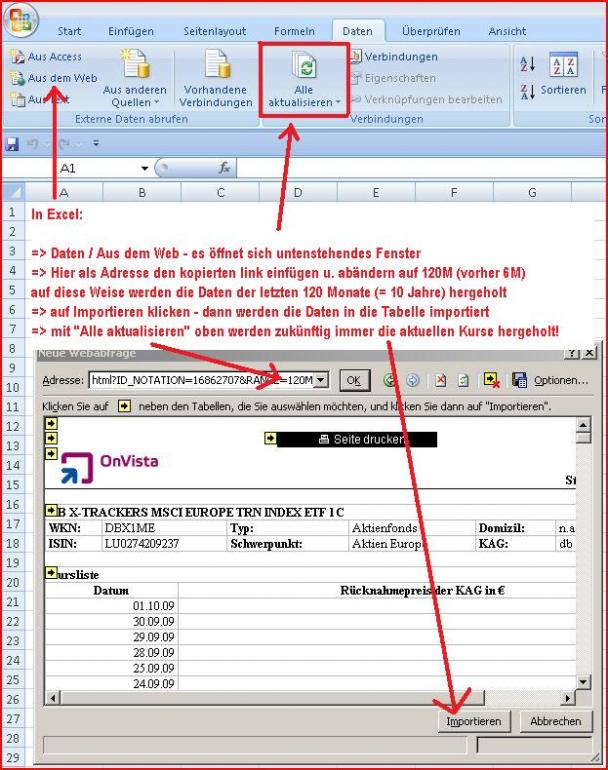The height and width of the screenshot is (770, 608).
Task: Expand Alle aktualisieren dropdown arrow
Action: tap(338, 103)
